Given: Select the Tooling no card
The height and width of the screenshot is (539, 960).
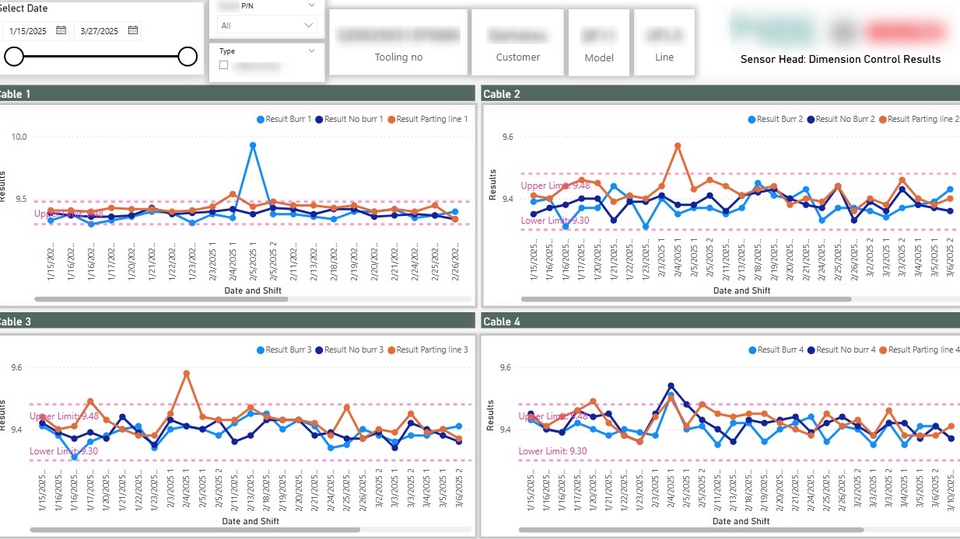Looking at the screenshot, I should [x=398, y=42].
